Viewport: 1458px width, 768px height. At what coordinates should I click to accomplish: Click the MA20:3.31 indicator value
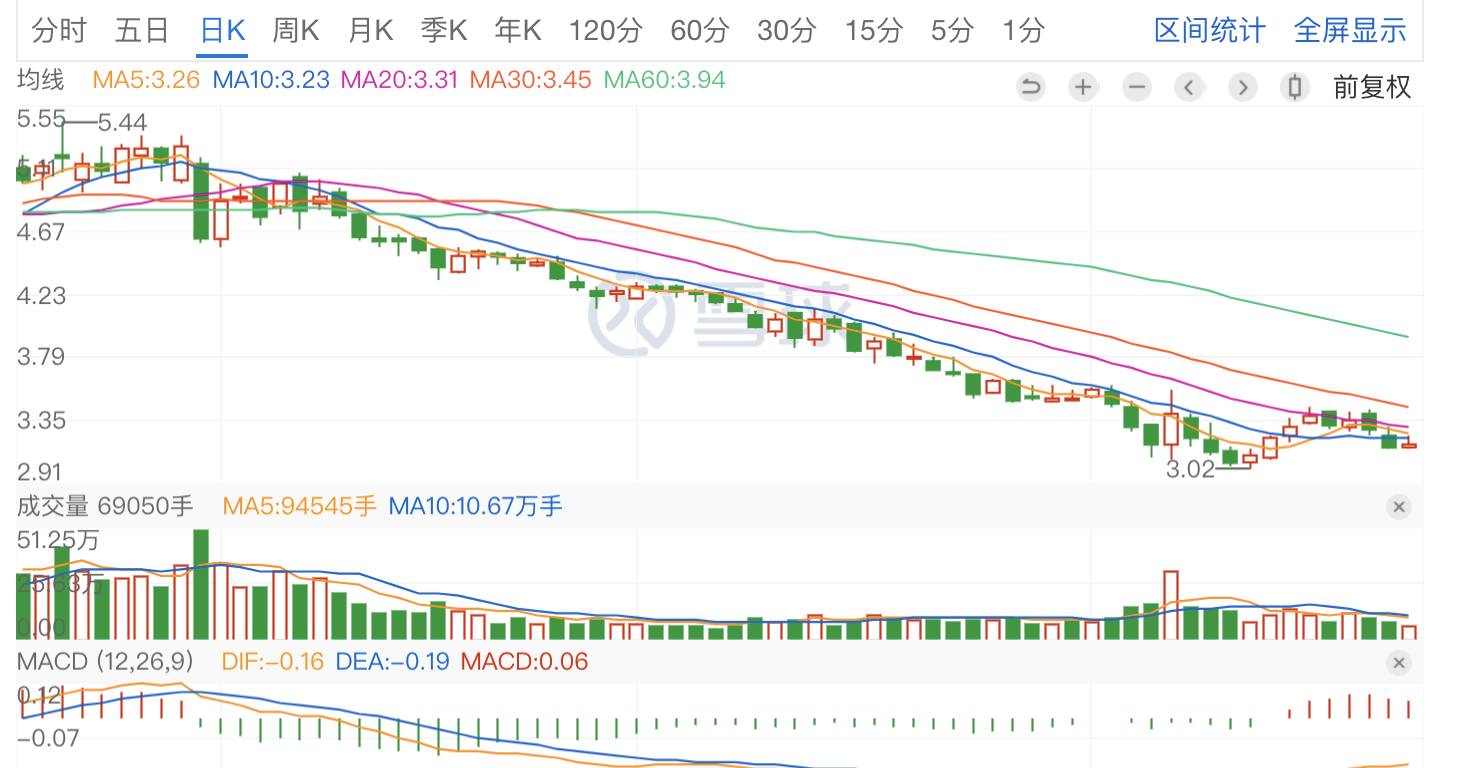pyautogui.click(x=401, y=79)
